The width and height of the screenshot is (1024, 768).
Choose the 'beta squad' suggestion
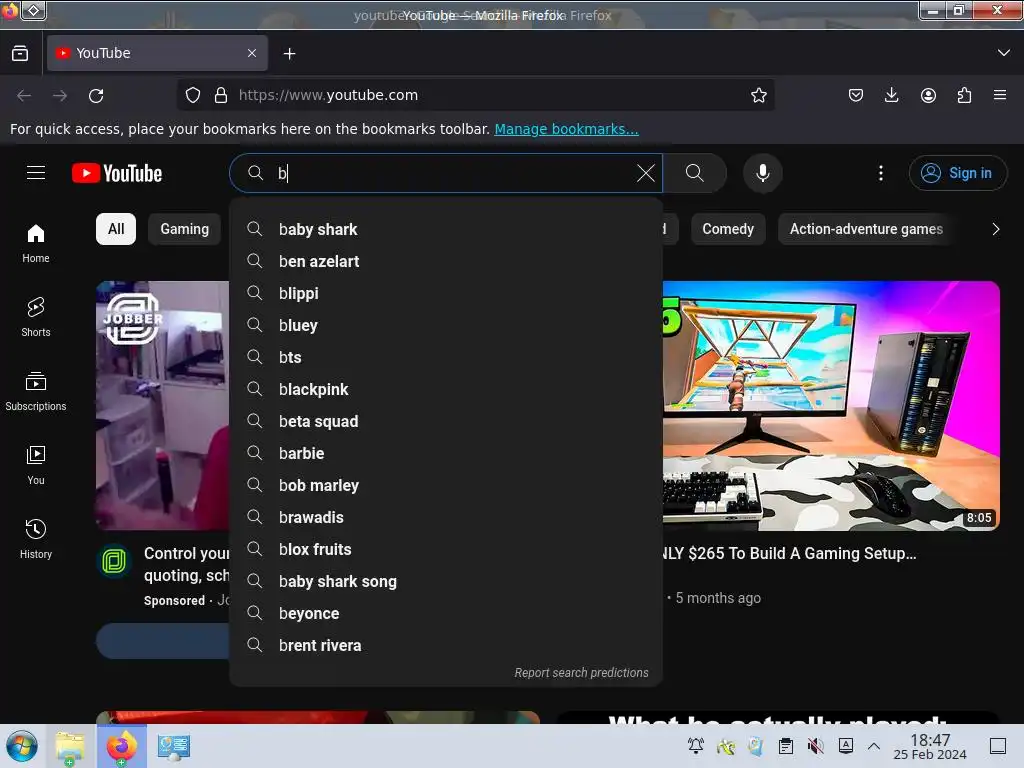(446, 421)
